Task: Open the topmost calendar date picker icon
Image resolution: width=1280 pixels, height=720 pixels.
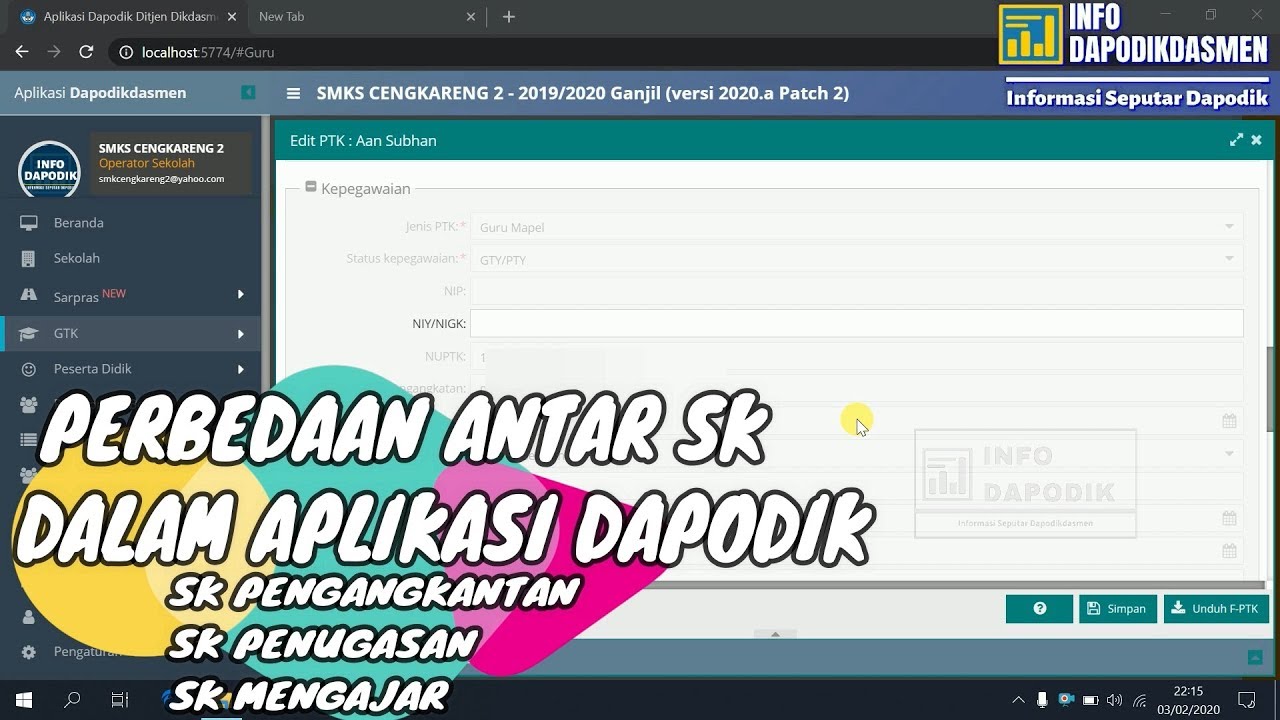Action: coord(1229,421)
